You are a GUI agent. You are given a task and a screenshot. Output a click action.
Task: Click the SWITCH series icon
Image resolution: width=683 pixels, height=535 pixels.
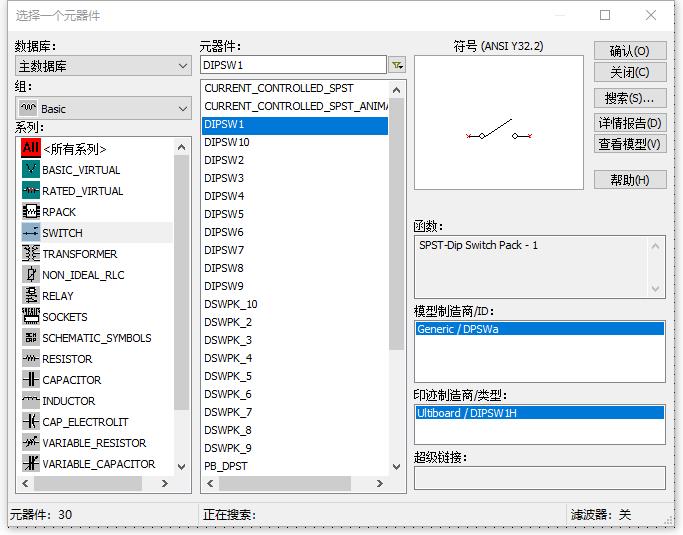[x=30, y=232]
